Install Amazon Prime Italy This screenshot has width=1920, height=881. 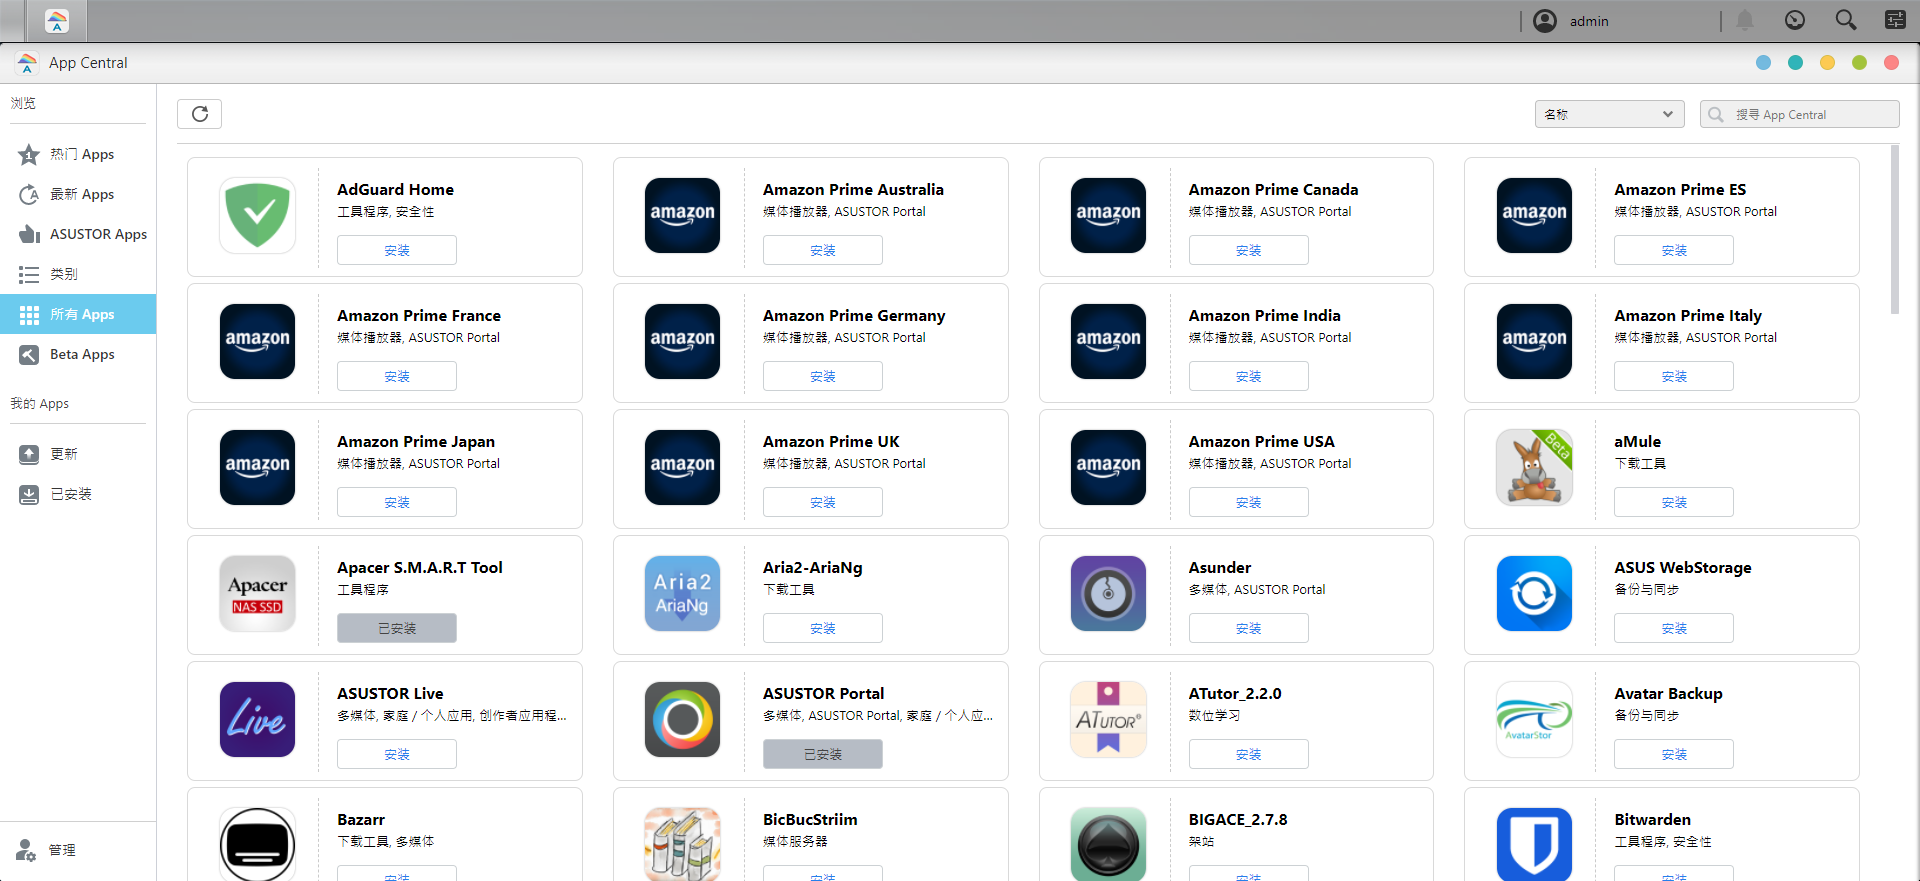(x=1674, y=376)
